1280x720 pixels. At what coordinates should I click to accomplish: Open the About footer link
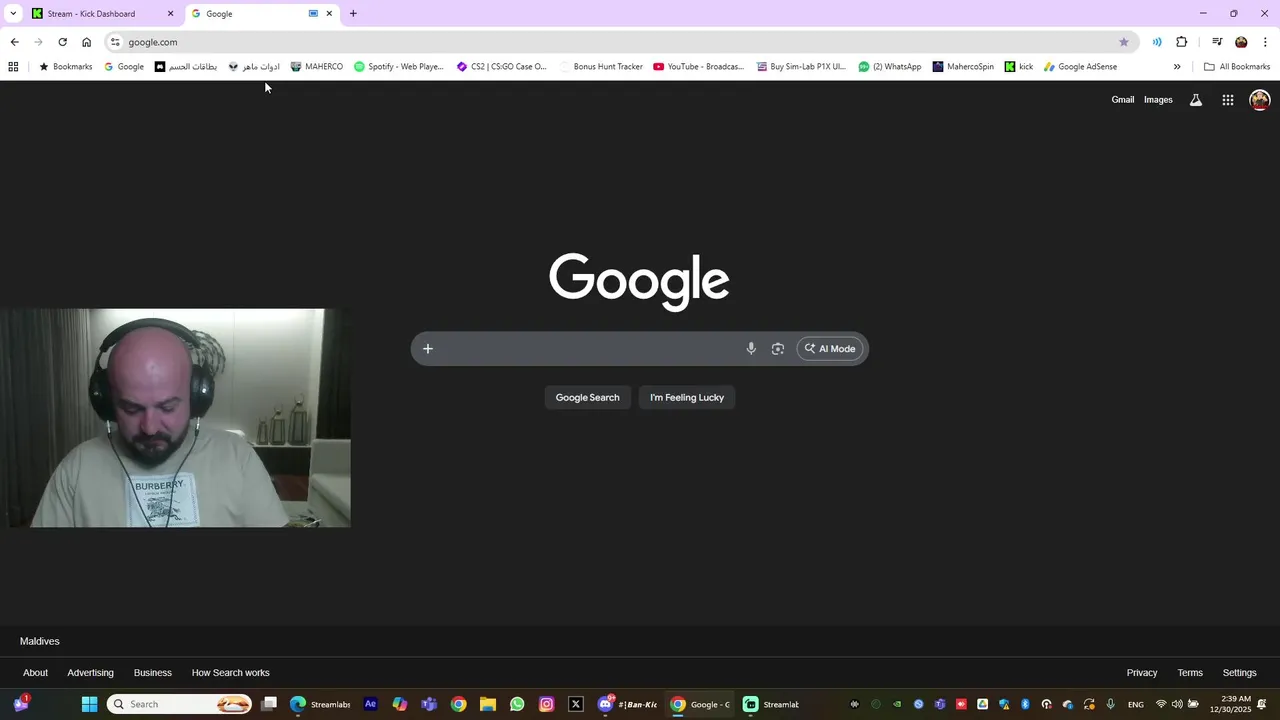tap(35, 673)
